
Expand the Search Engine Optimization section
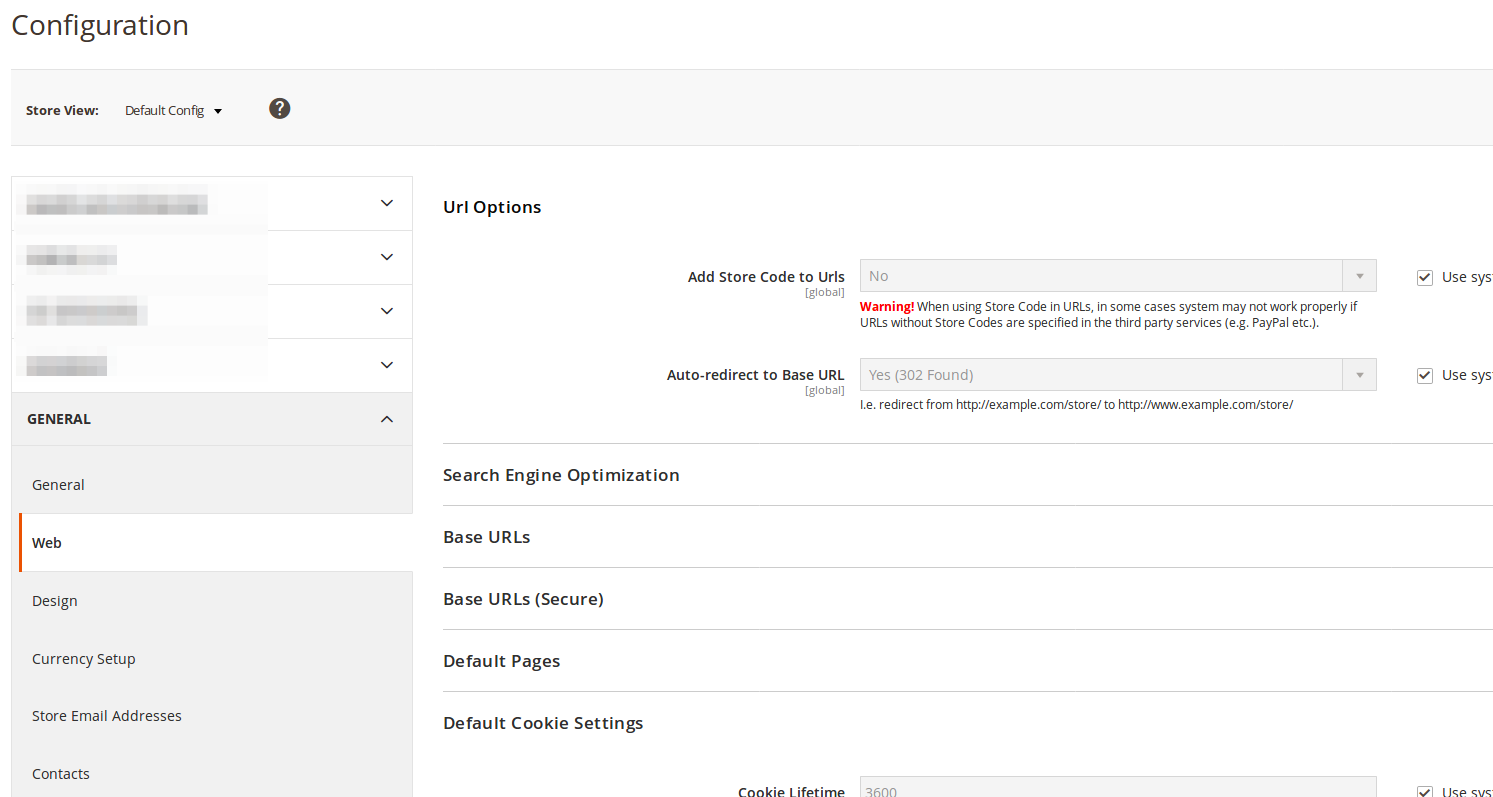pos(561,475)
